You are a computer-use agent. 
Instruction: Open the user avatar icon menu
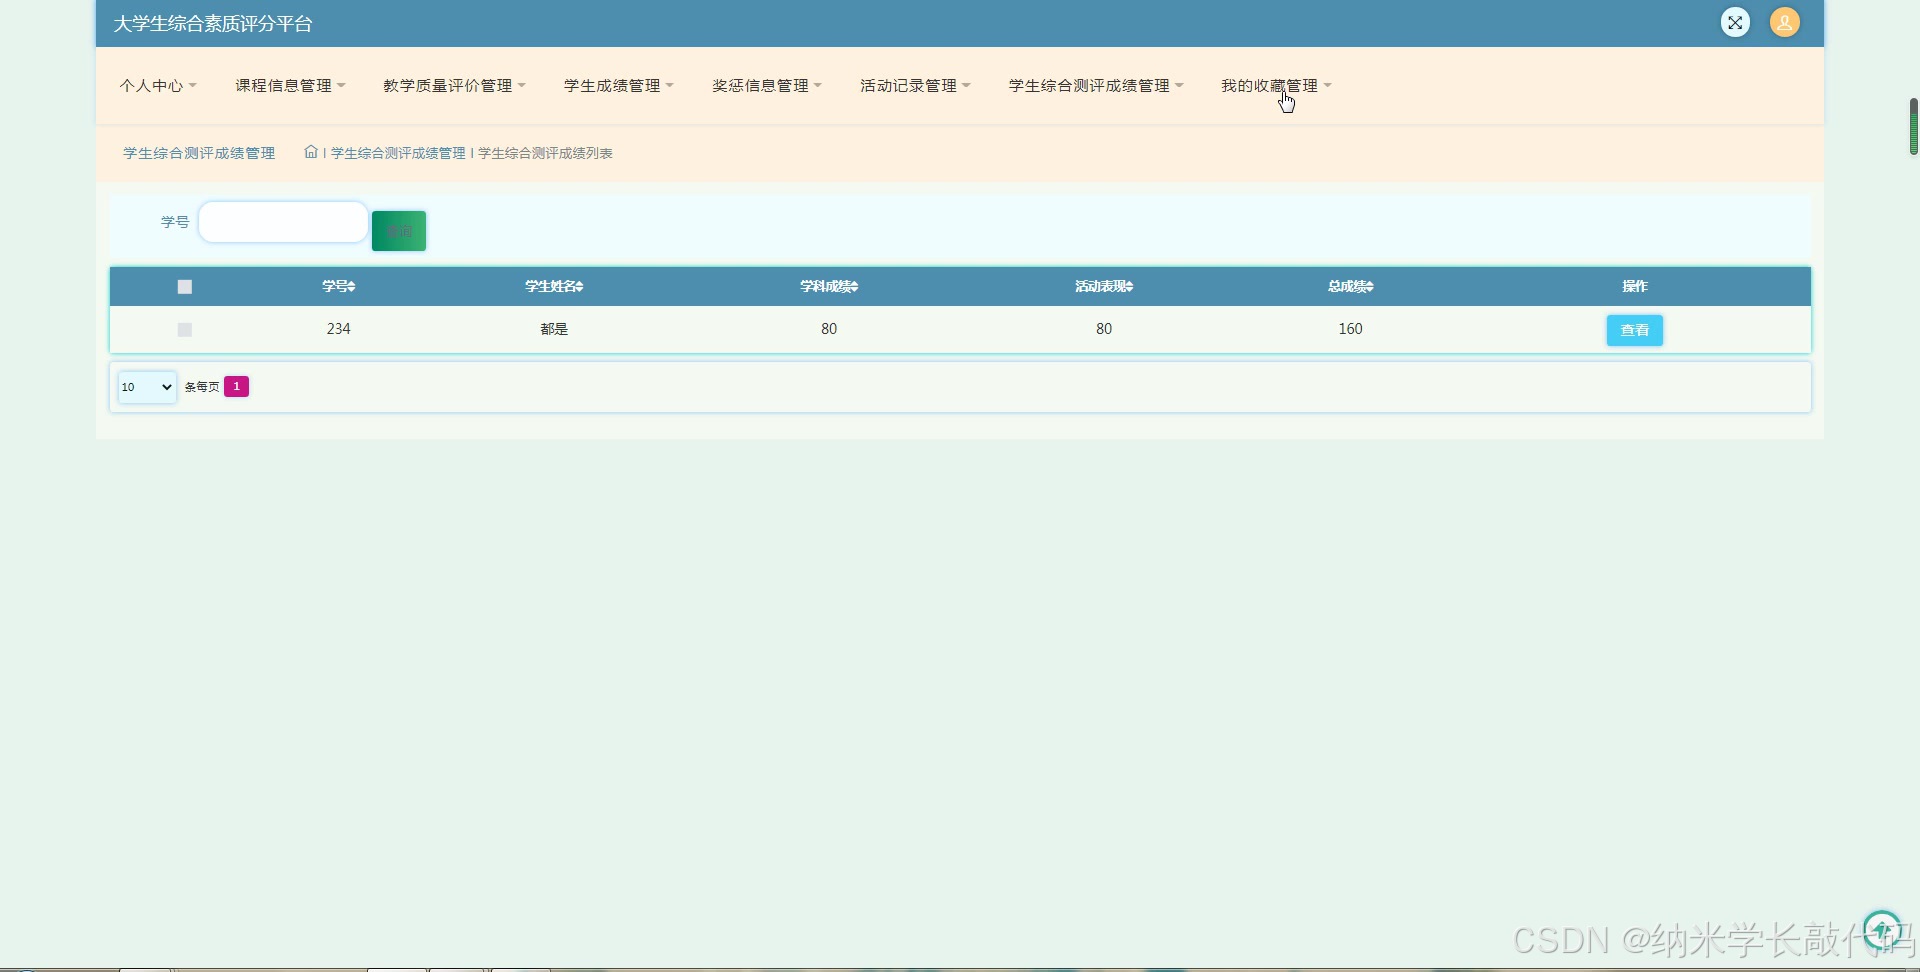[x=1785, y=22]
